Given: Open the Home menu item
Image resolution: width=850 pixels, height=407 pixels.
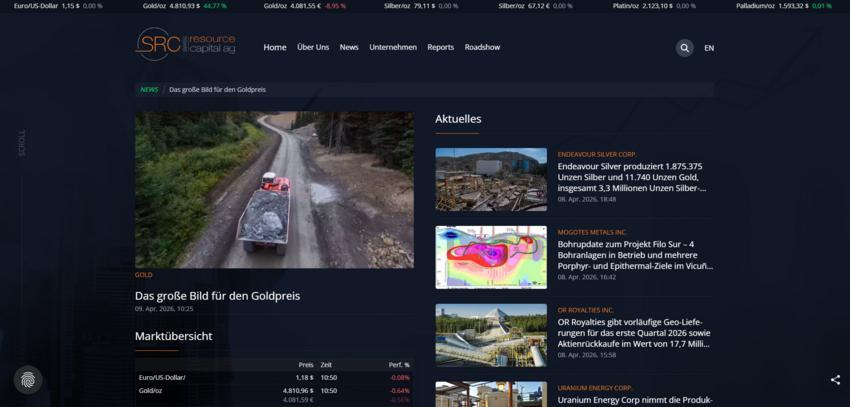Looking at the screenshot, I should (275, 47).
